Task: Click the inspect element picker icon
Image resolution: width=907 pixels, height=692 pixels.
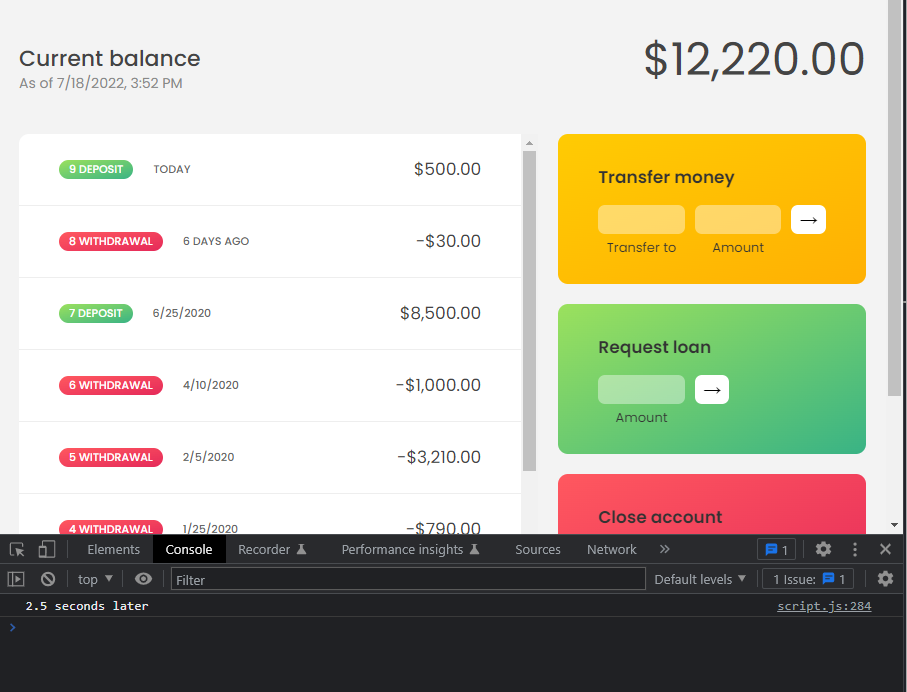Action: coord(17,549)
